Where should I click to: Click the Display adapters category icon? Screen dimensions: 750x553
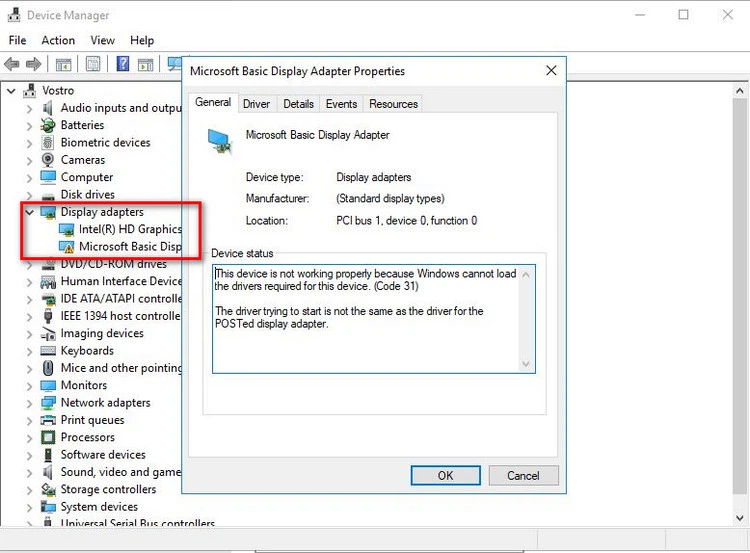[x=48, y=212]
